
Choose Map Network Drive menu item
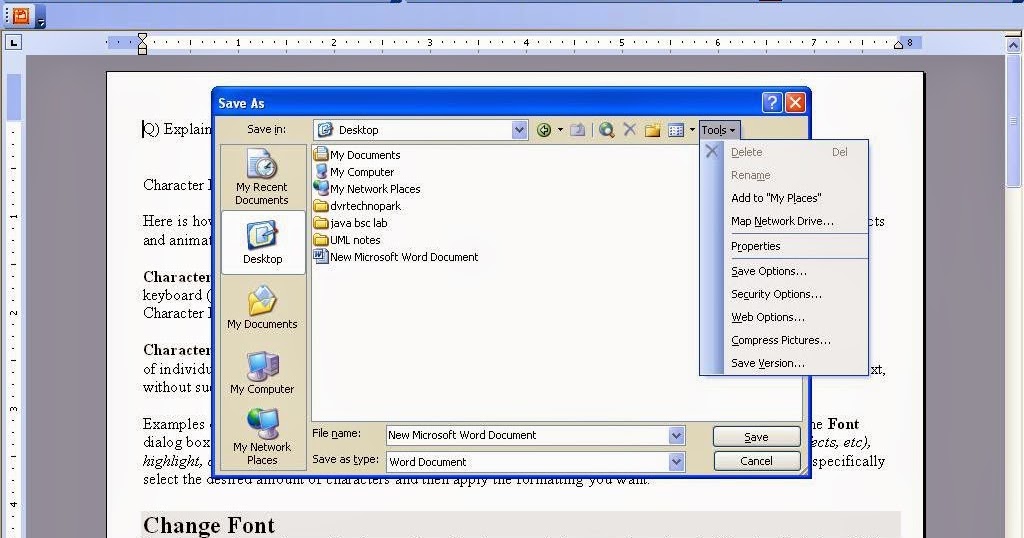pos(782,221)
